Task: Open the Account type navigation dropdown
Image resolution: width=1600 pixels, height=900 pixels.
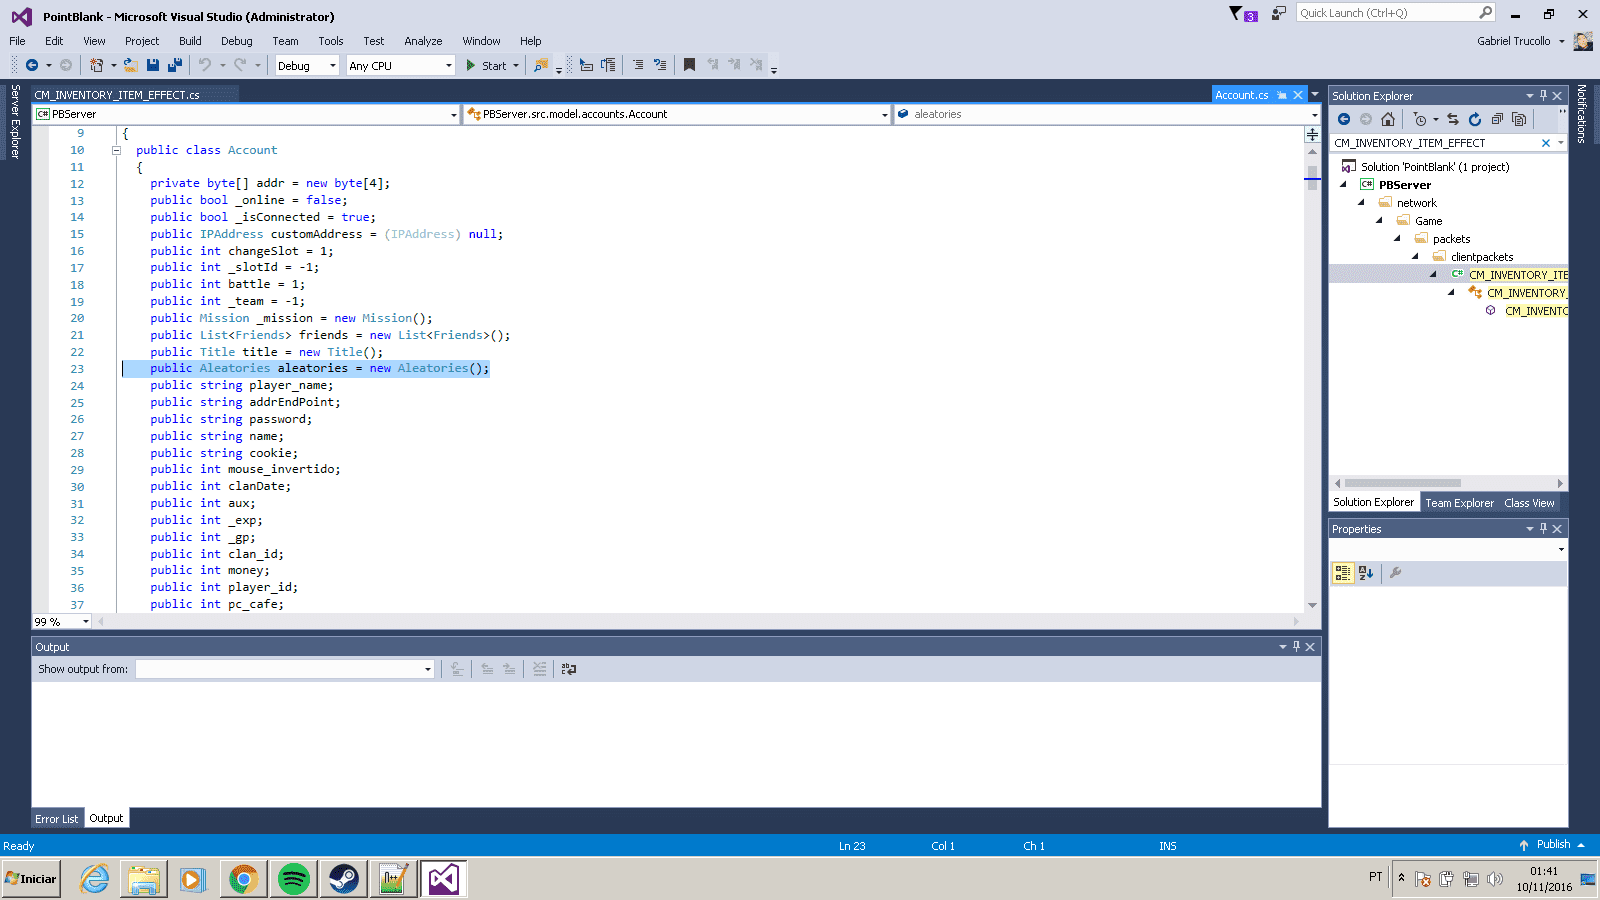Action: tap(884, 114)
